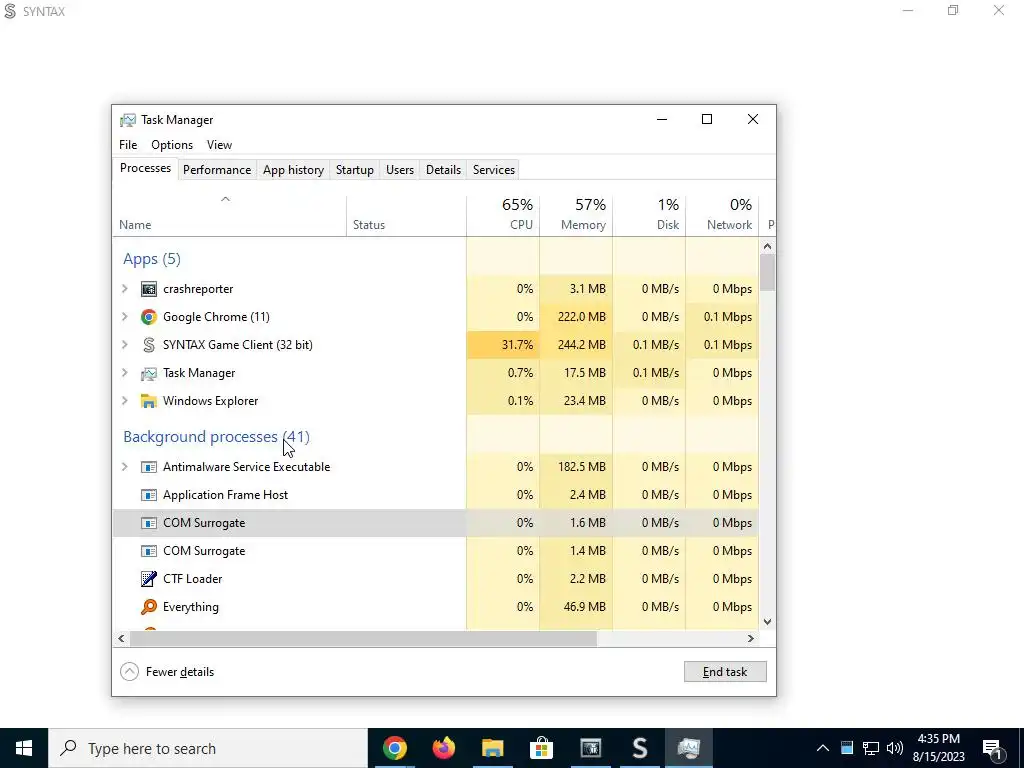Click the End task button
The height and width of the screenshot is (768, 1024).
click(725, 672)
